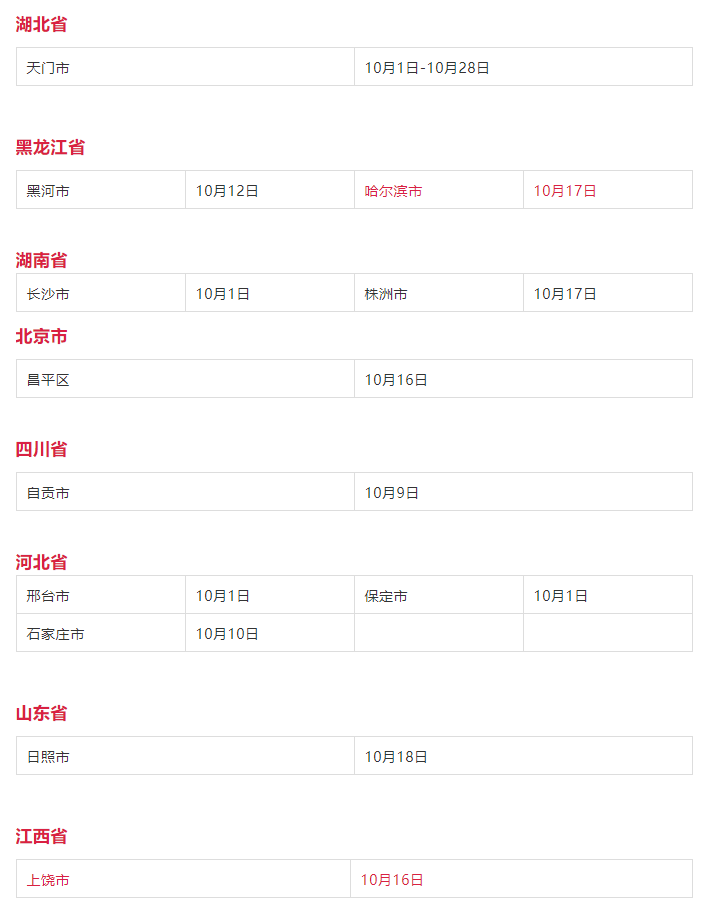Click the 黑龙江省 province heading
707x916 pixels.
click(x=50, y=147)
